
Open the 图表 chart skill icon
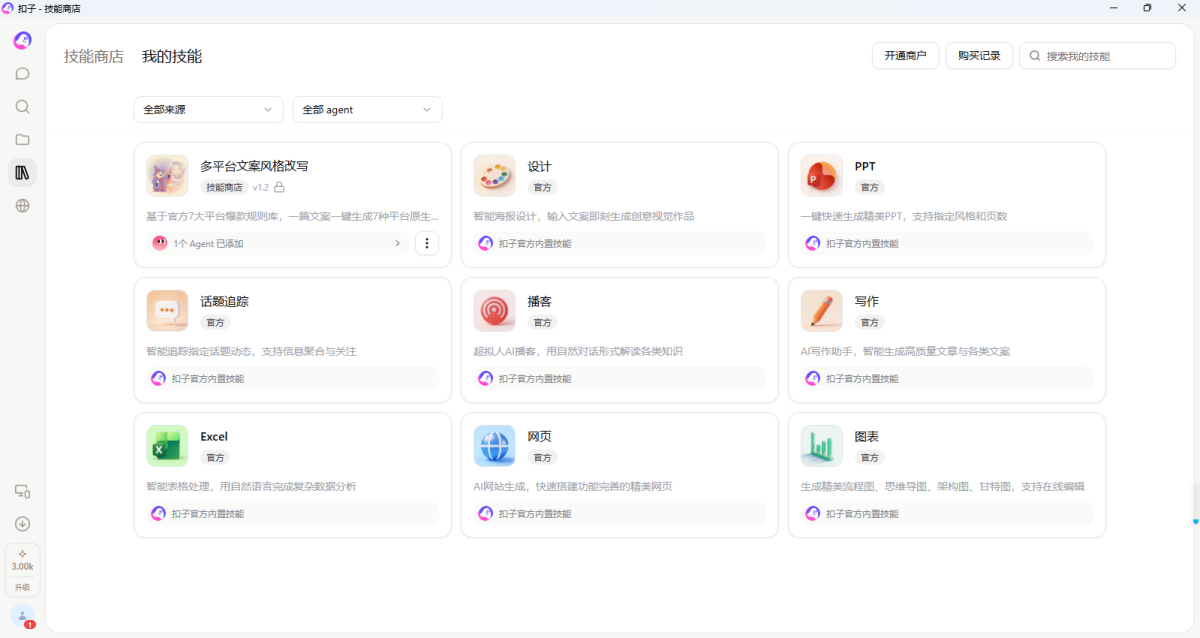coord(821,446)
